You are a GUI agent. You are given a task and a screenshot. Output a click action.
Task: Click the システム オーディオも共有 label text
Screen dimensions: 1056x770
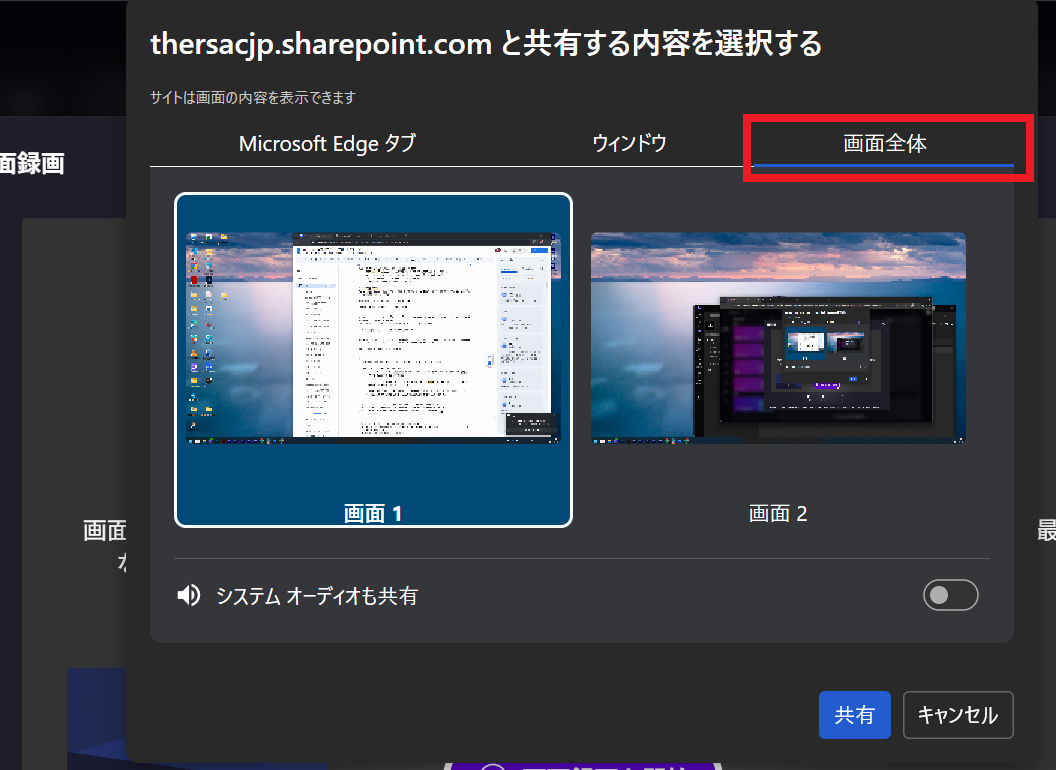317,597
